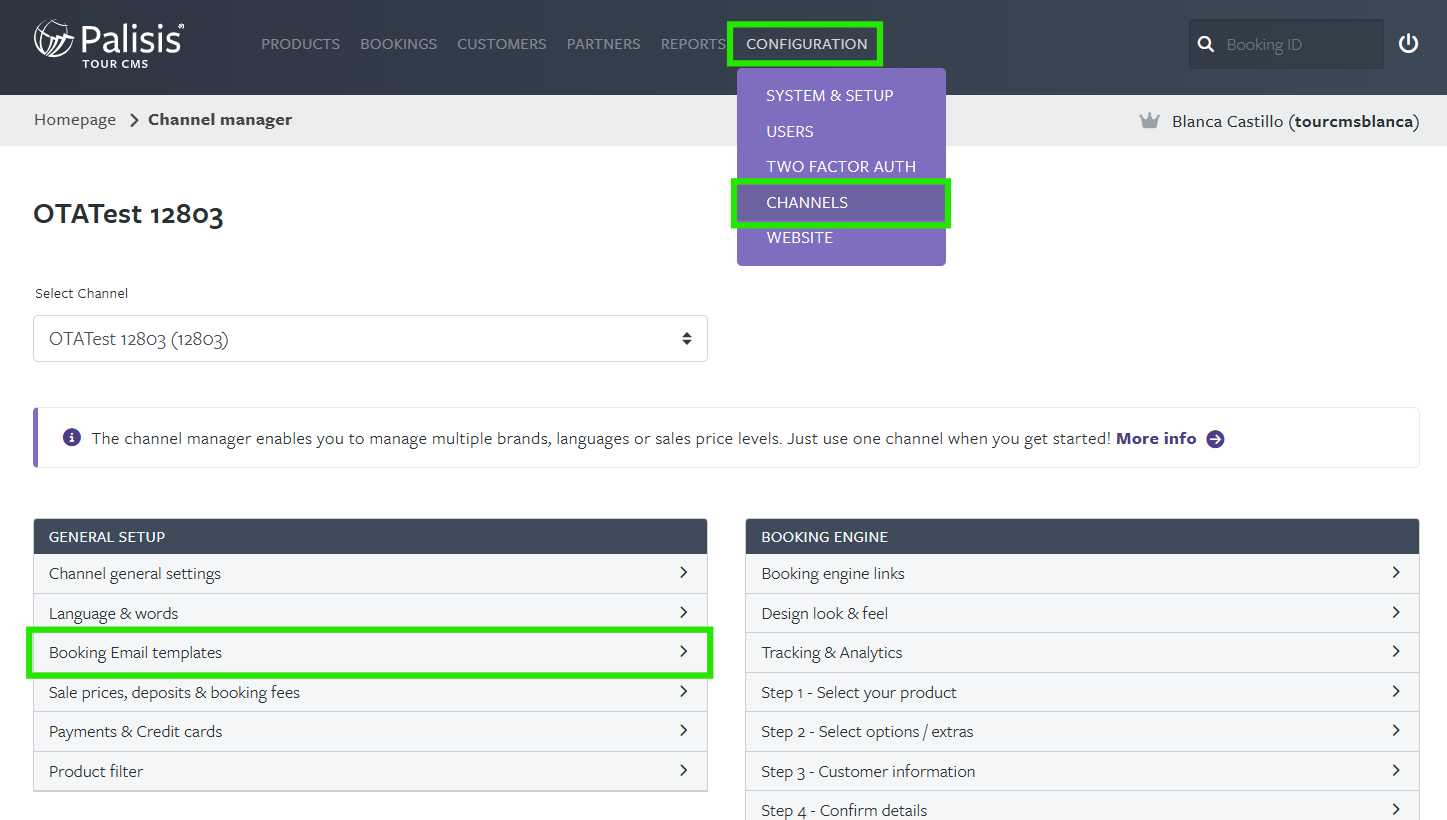
Task: Open Payments & Credit cards
Action: 370,732
